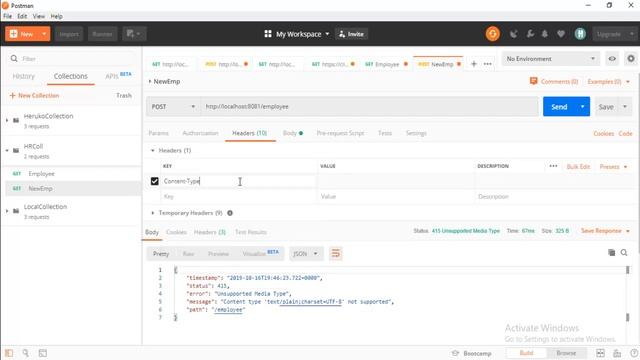Open the request Body tab
640x360 pixels.
point(293,133)
